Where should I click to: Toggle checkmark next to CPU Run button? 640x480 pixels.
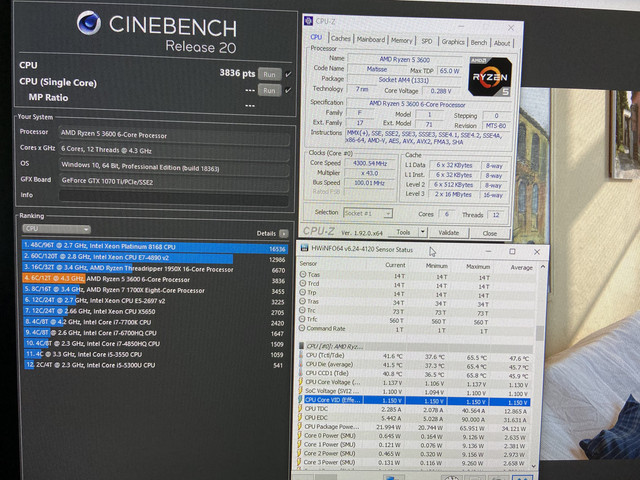click(x=288, y=74)
